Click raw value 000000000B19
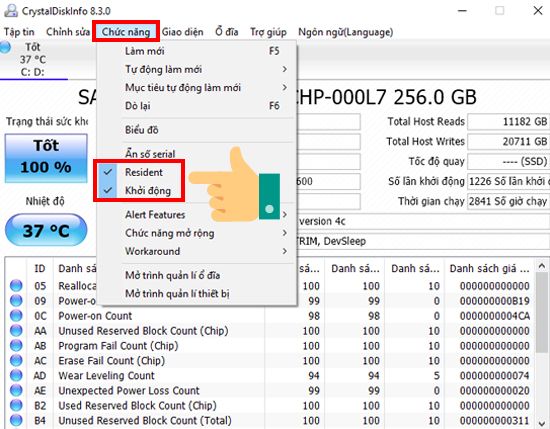This screenshot has height=429, width=550. click(x=495, y=301)
